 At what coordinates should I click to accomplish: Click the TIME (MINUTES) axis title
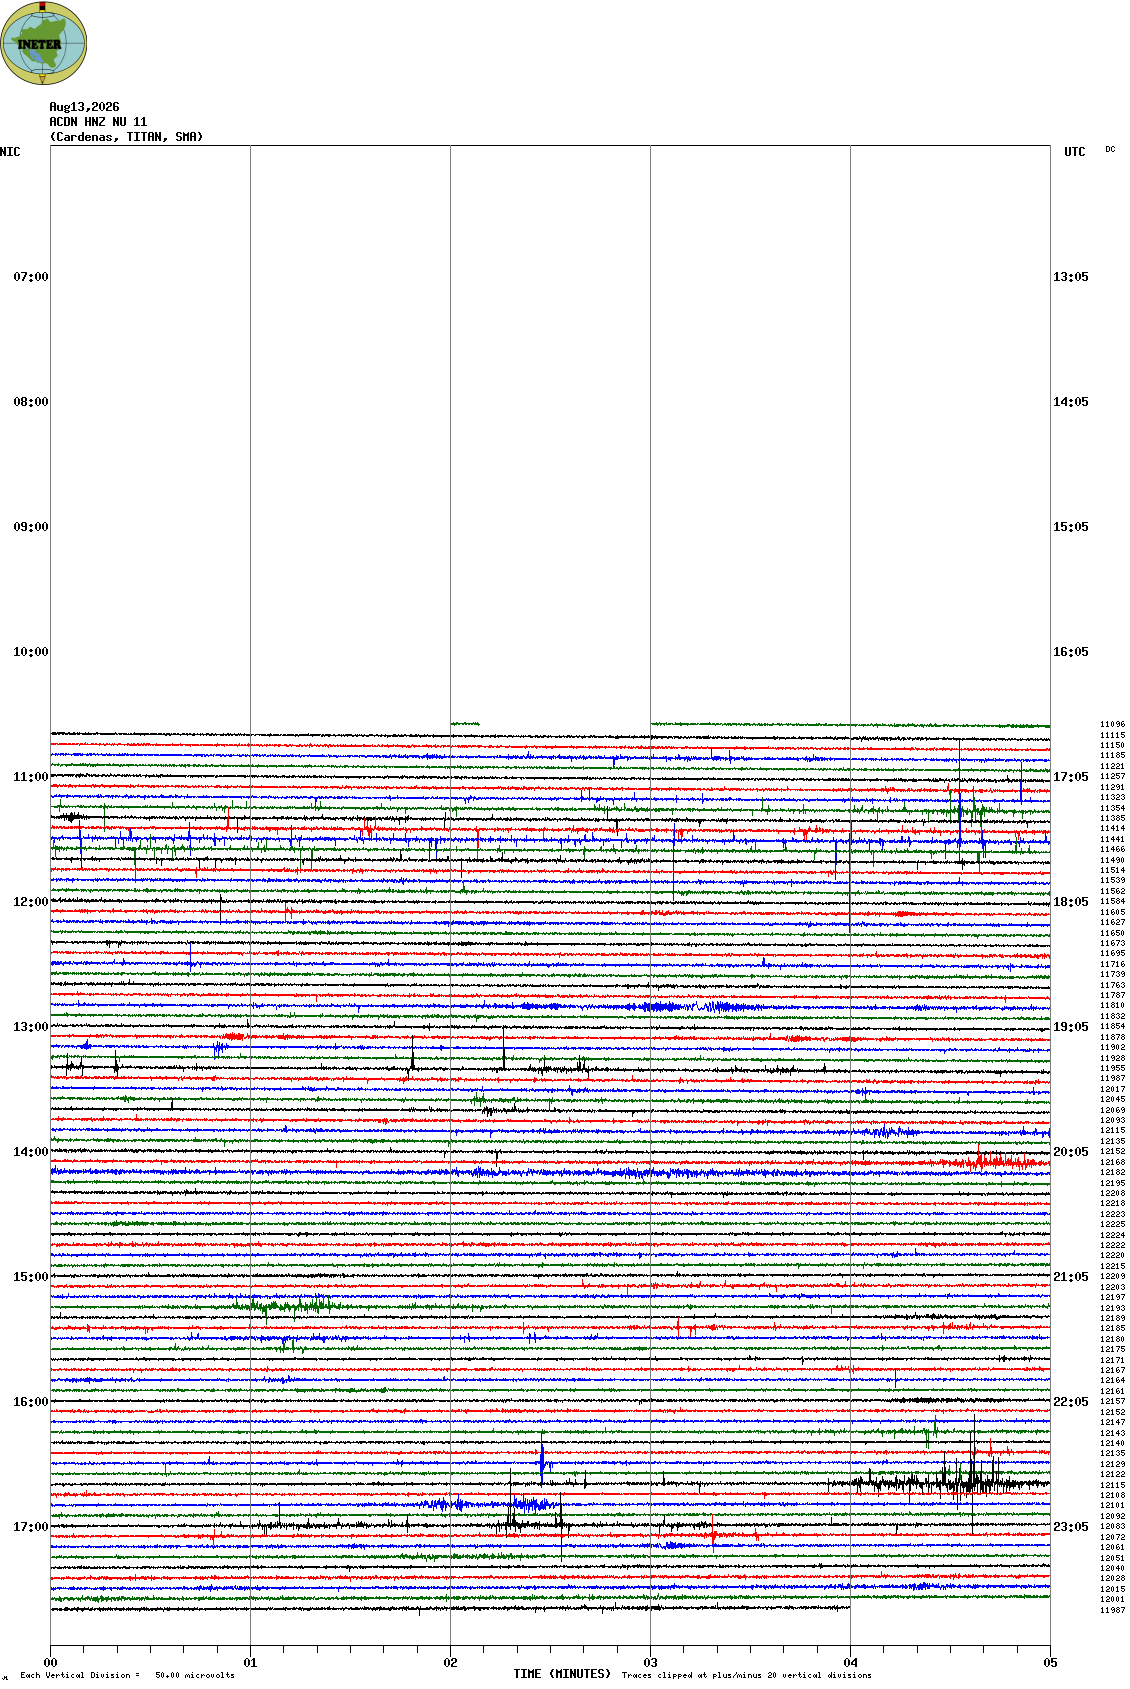coord(562,1674)
